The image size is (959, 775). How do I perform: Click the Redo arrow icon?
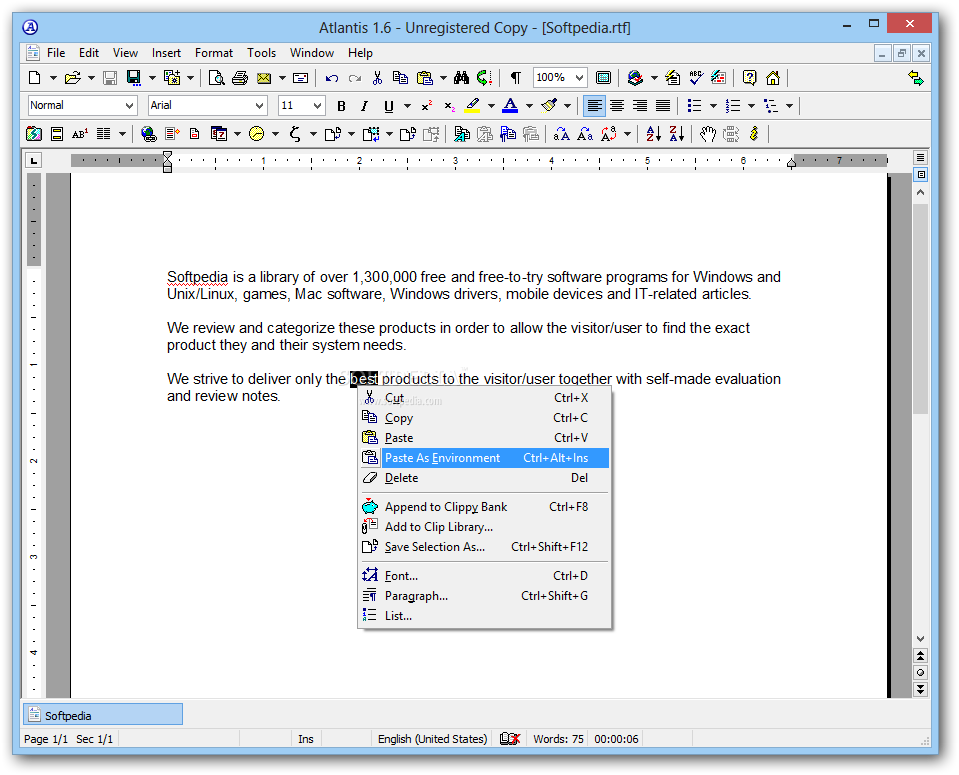pyautogui.click(x=355, y=78)
